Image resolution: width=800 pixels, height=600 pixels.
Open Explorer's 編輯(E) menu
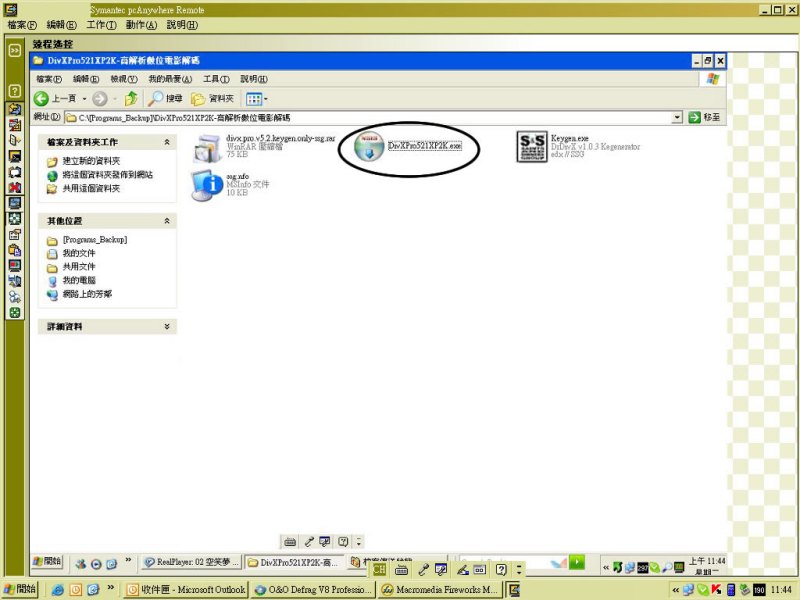coord(86,79)
